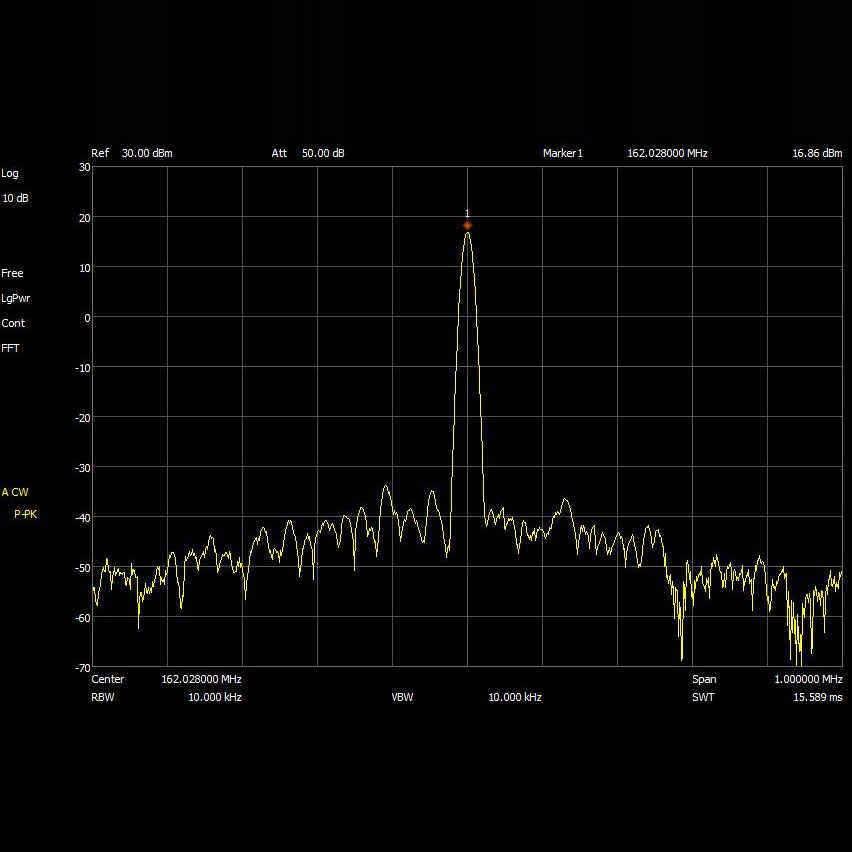852x852 pixels.
Task: Click the VBW 10.000 kHz value
Action: click(x=514, y=697)
